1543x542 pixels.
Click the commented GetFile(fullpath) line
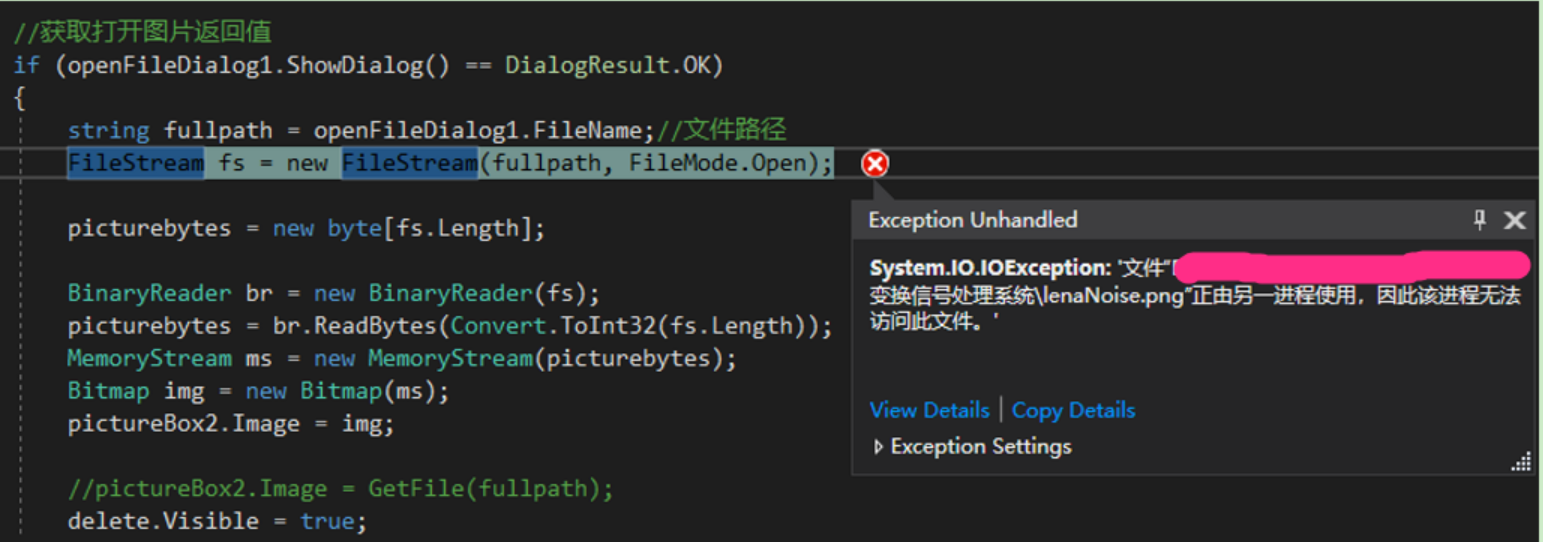tap(340, 489)
